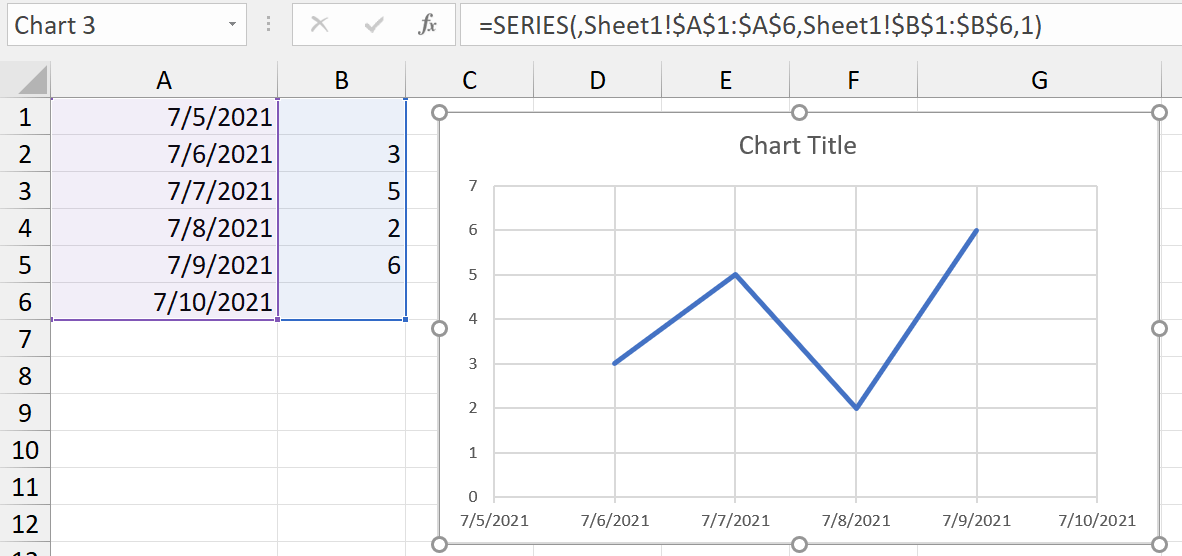The image size is (1182, 556).
Task: Select the Chart Title text
Action: pyautogui.click(x=797, y=146)
